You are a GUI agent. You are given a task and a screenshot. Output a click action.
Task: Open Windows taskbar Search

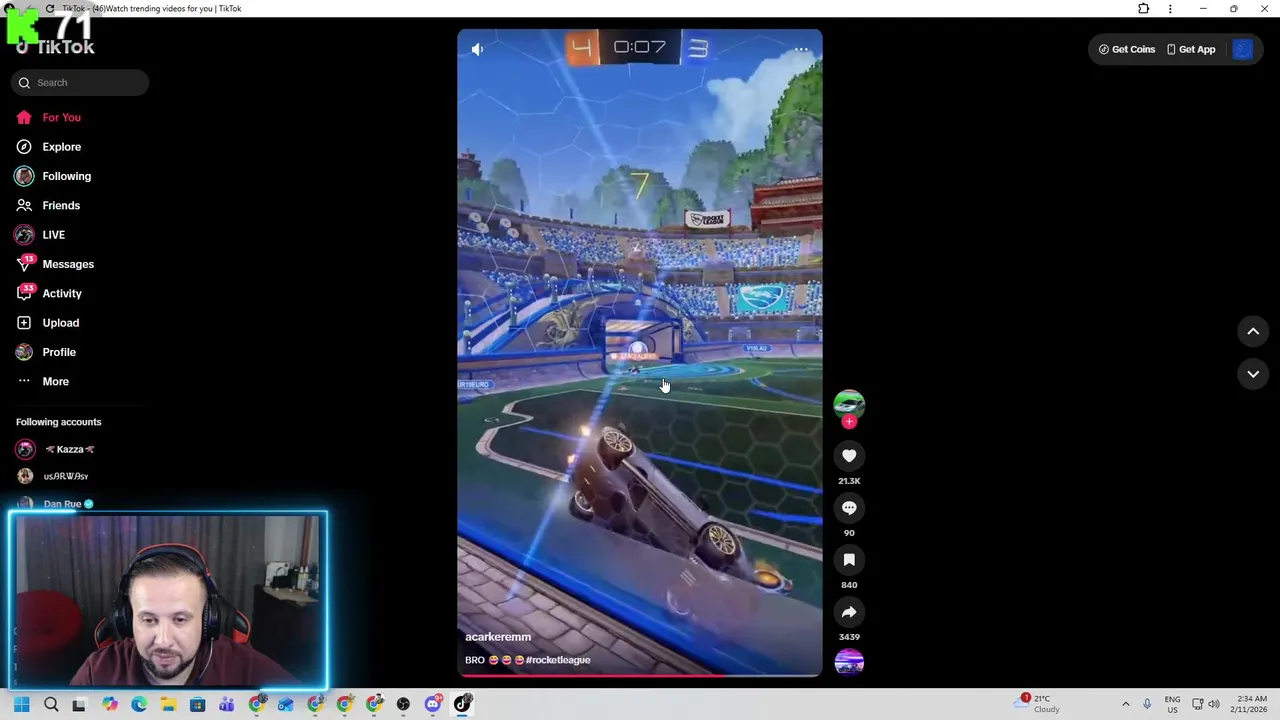[x=51, y=705]
